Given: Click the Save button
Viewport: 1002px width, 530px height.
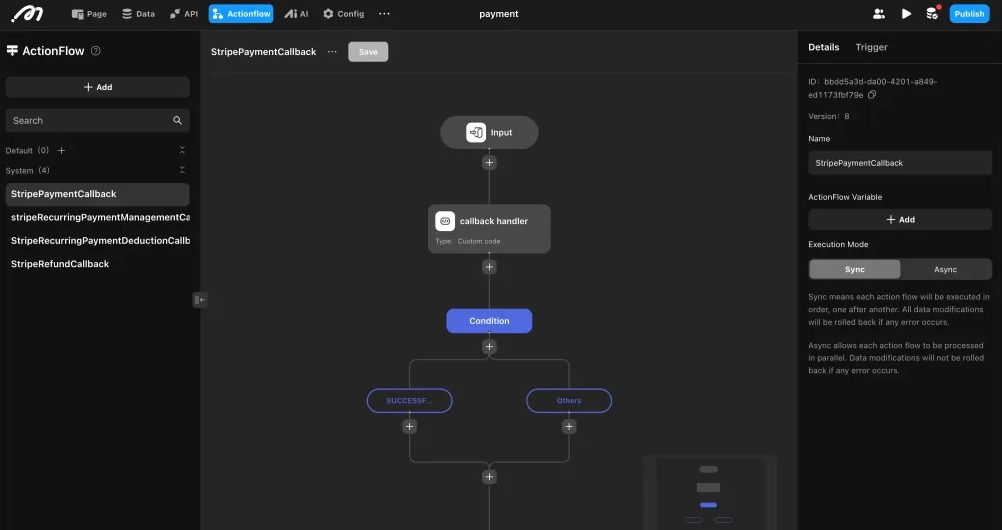Looking at the screenshot, I should (x=368, y=52).
